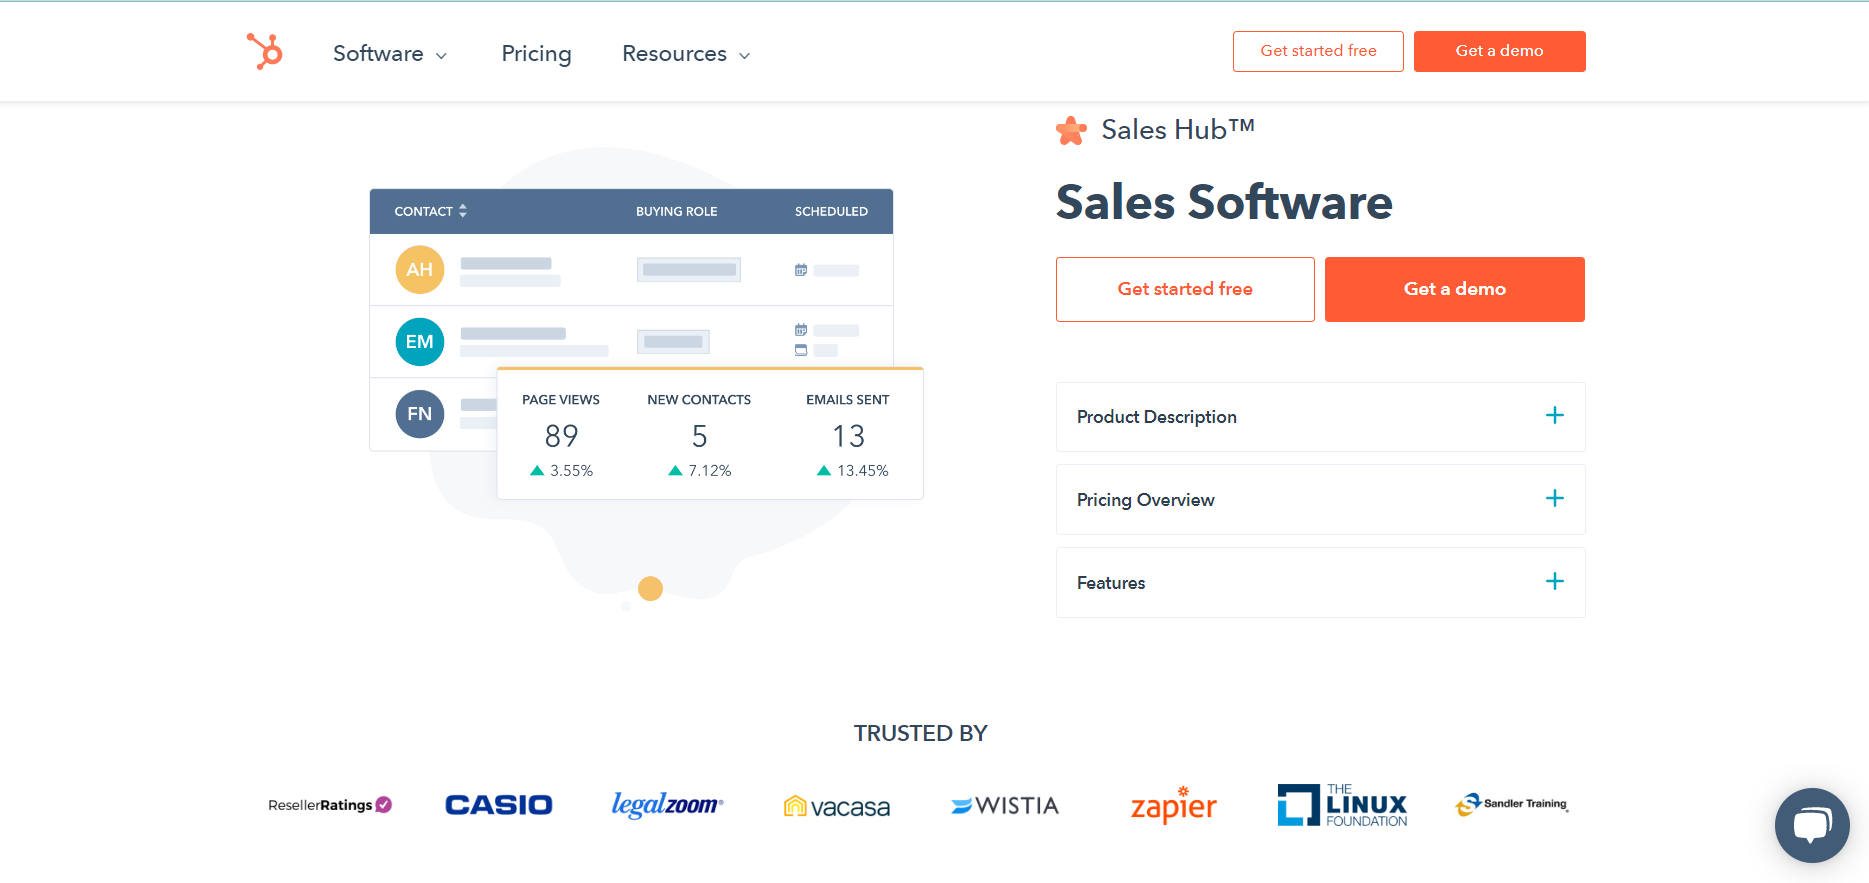The width and height of the screenshot is (1869, 883).
Task: Click the Sales Hub star icon
Action: tap(1071, 130)
